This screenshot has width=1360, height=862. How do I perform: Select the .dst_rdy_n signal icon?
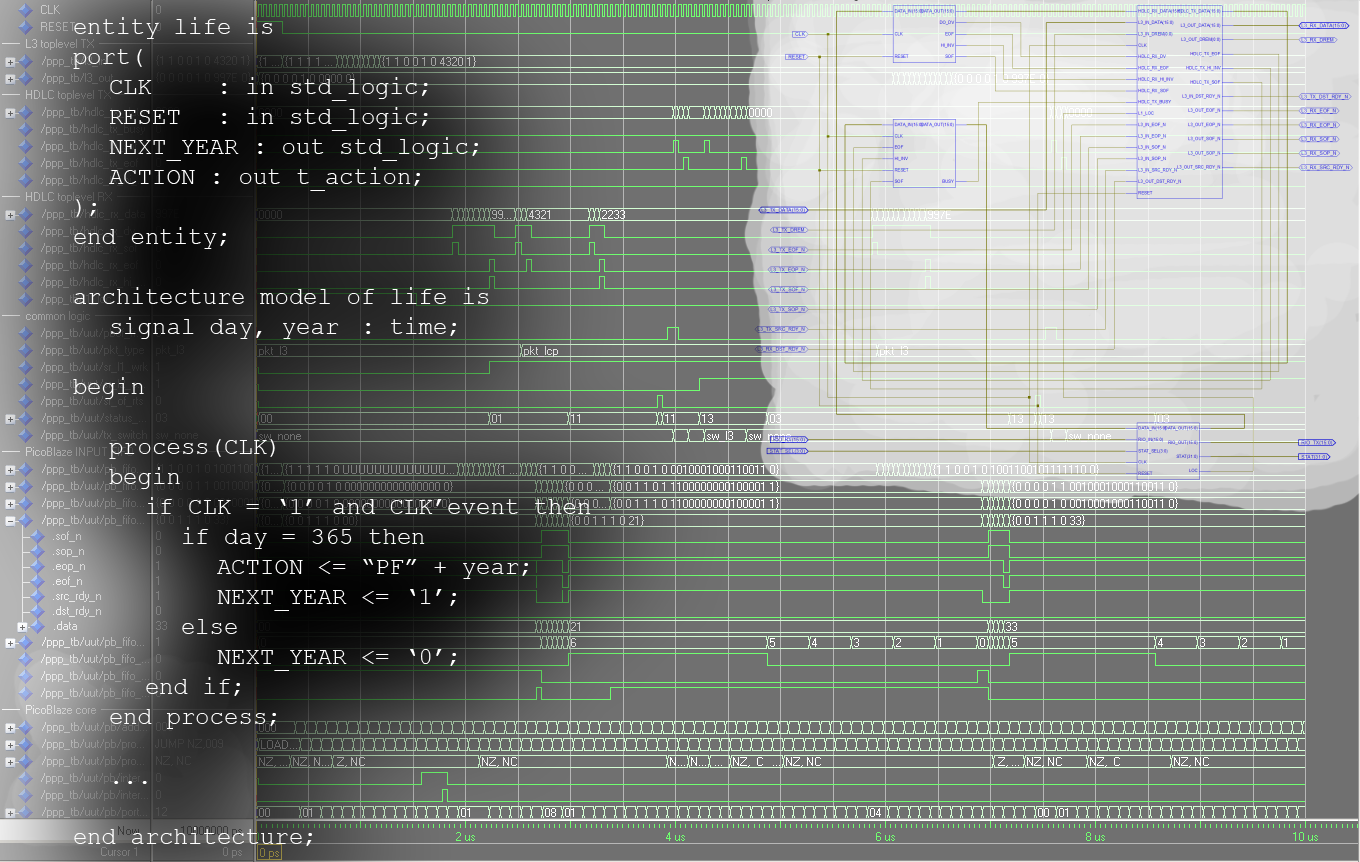pos(38,611)
